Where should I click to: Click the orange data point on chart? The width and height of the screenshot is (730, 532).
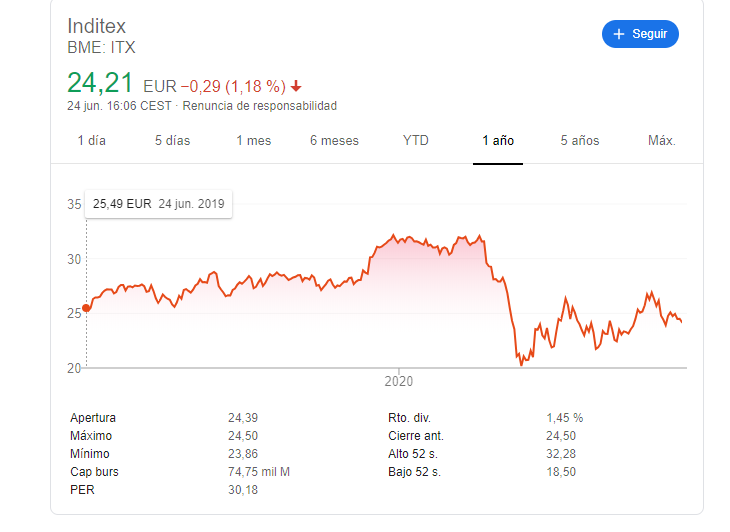click(x=86, y=308)
